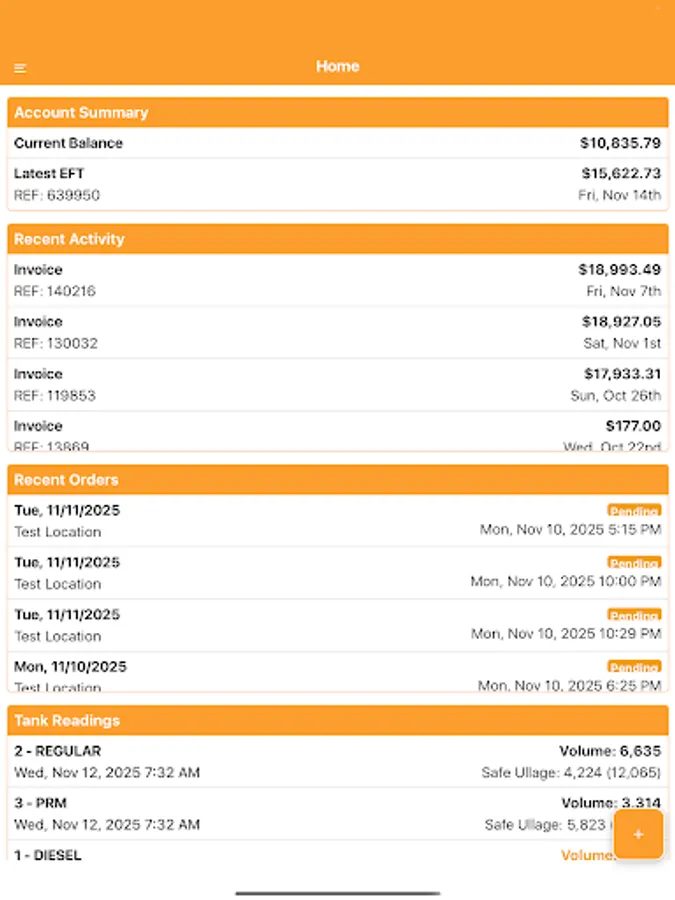The height and width of the screenshot is (900, 675).
Task: Expand the Account Summary section header
Action: click(x=337, y=112)
